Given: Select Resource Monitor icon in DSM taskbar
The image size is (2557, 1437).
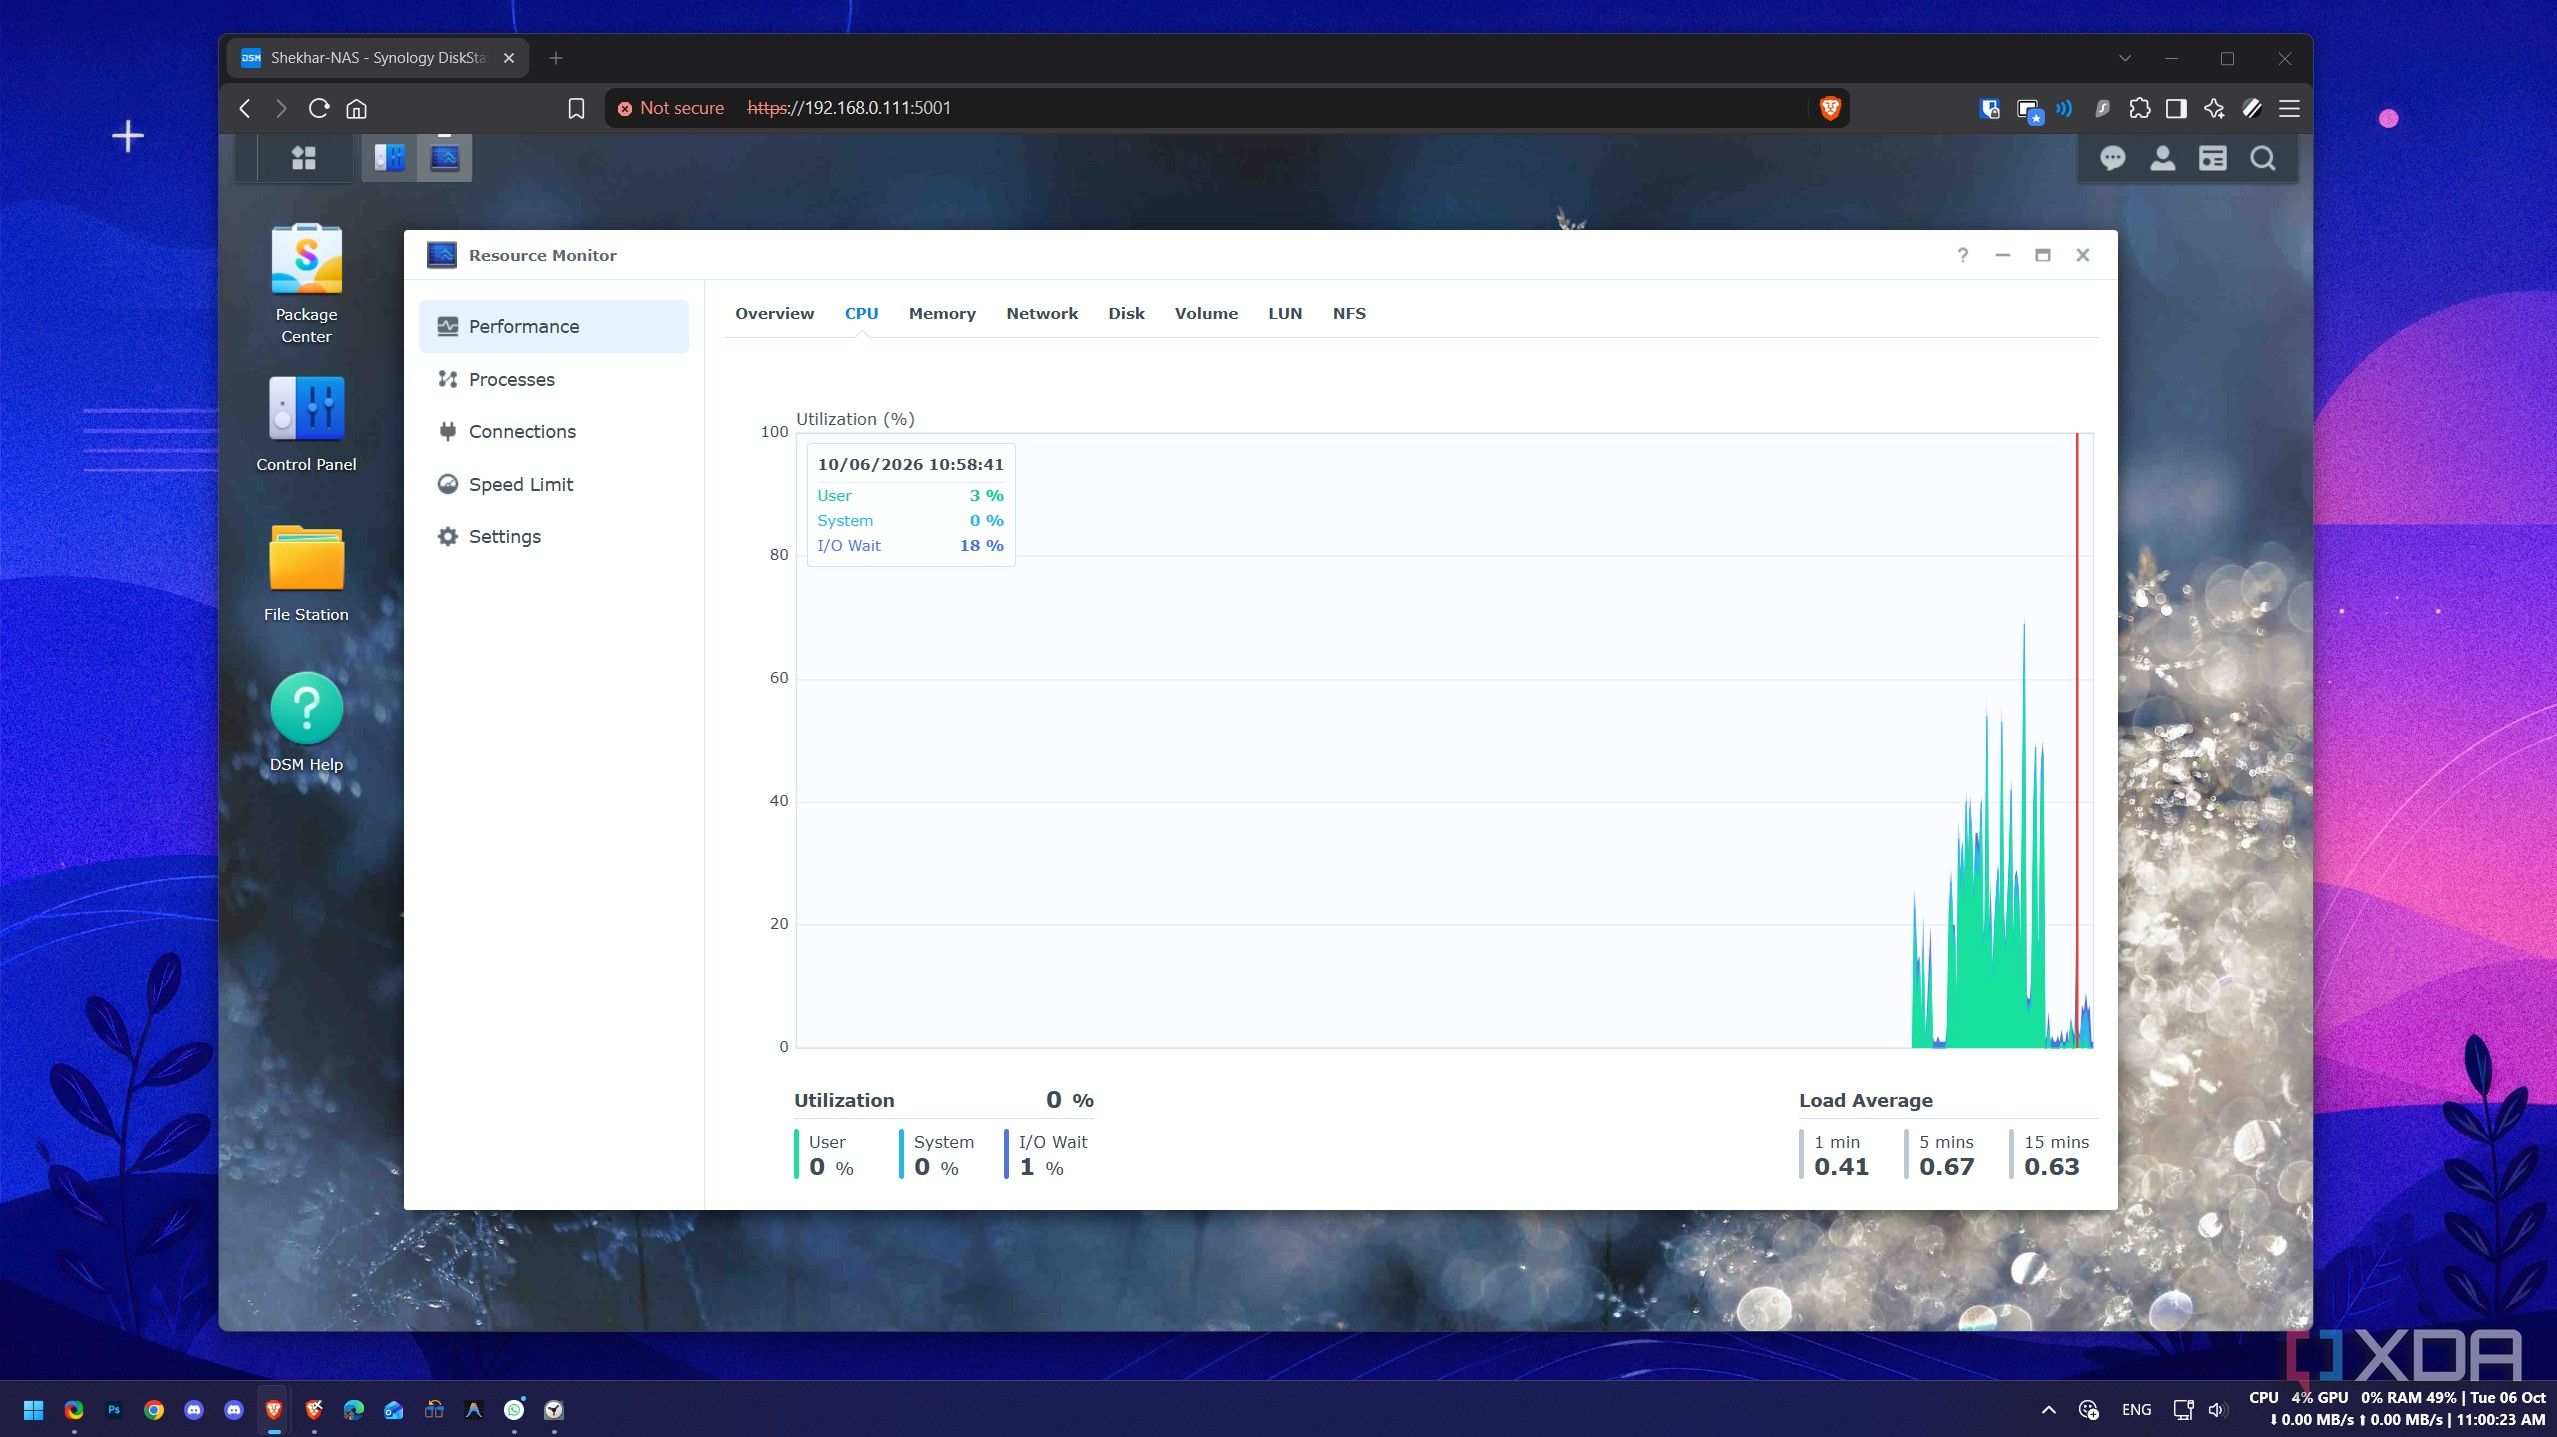Looking at the screenshot, I should click(445, 158).
